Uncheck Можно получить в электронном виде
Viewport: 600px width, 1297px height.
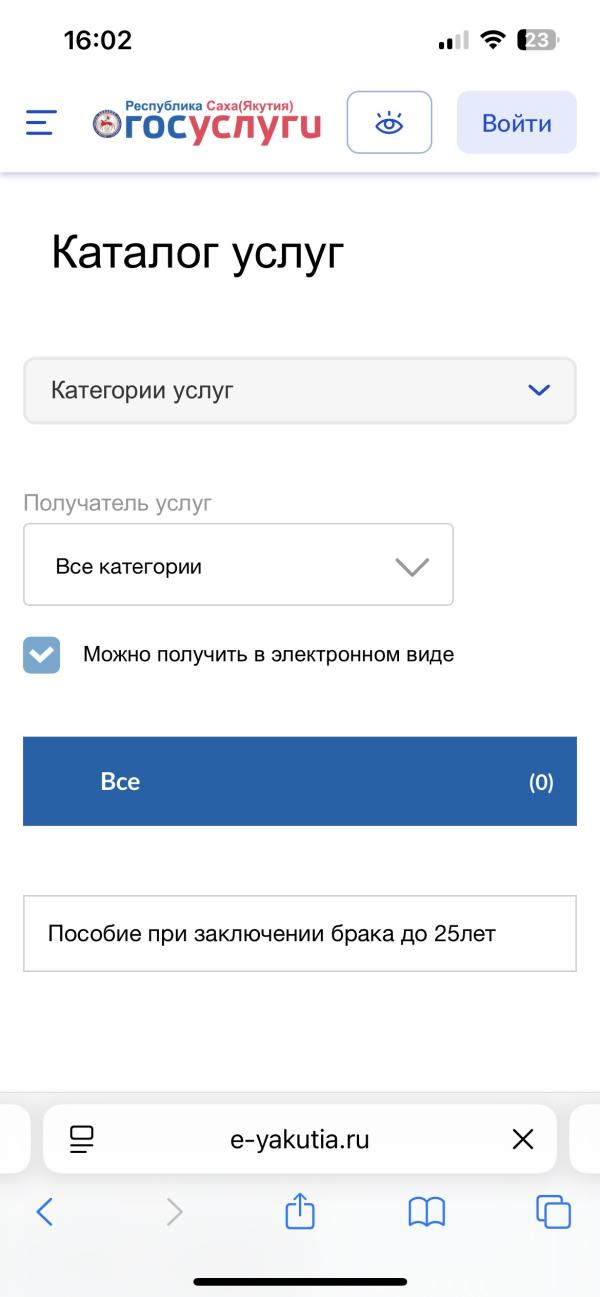(x=41, y=655)
